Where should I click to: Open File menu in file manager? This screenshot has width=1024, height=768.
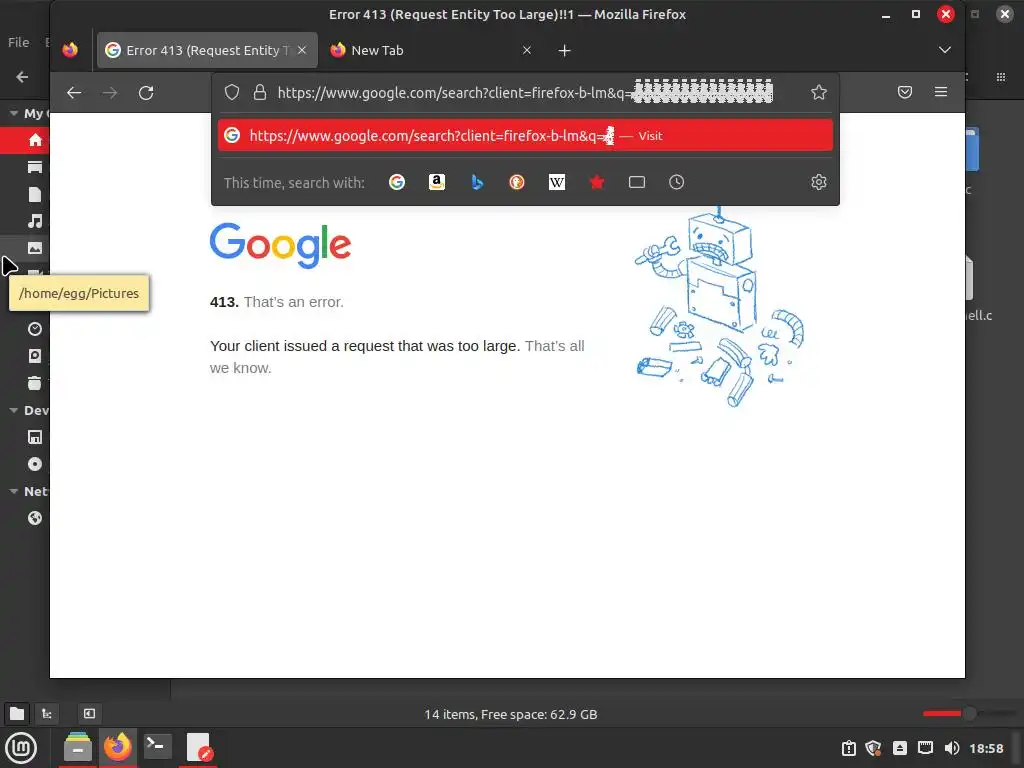[x=18, y=42]
